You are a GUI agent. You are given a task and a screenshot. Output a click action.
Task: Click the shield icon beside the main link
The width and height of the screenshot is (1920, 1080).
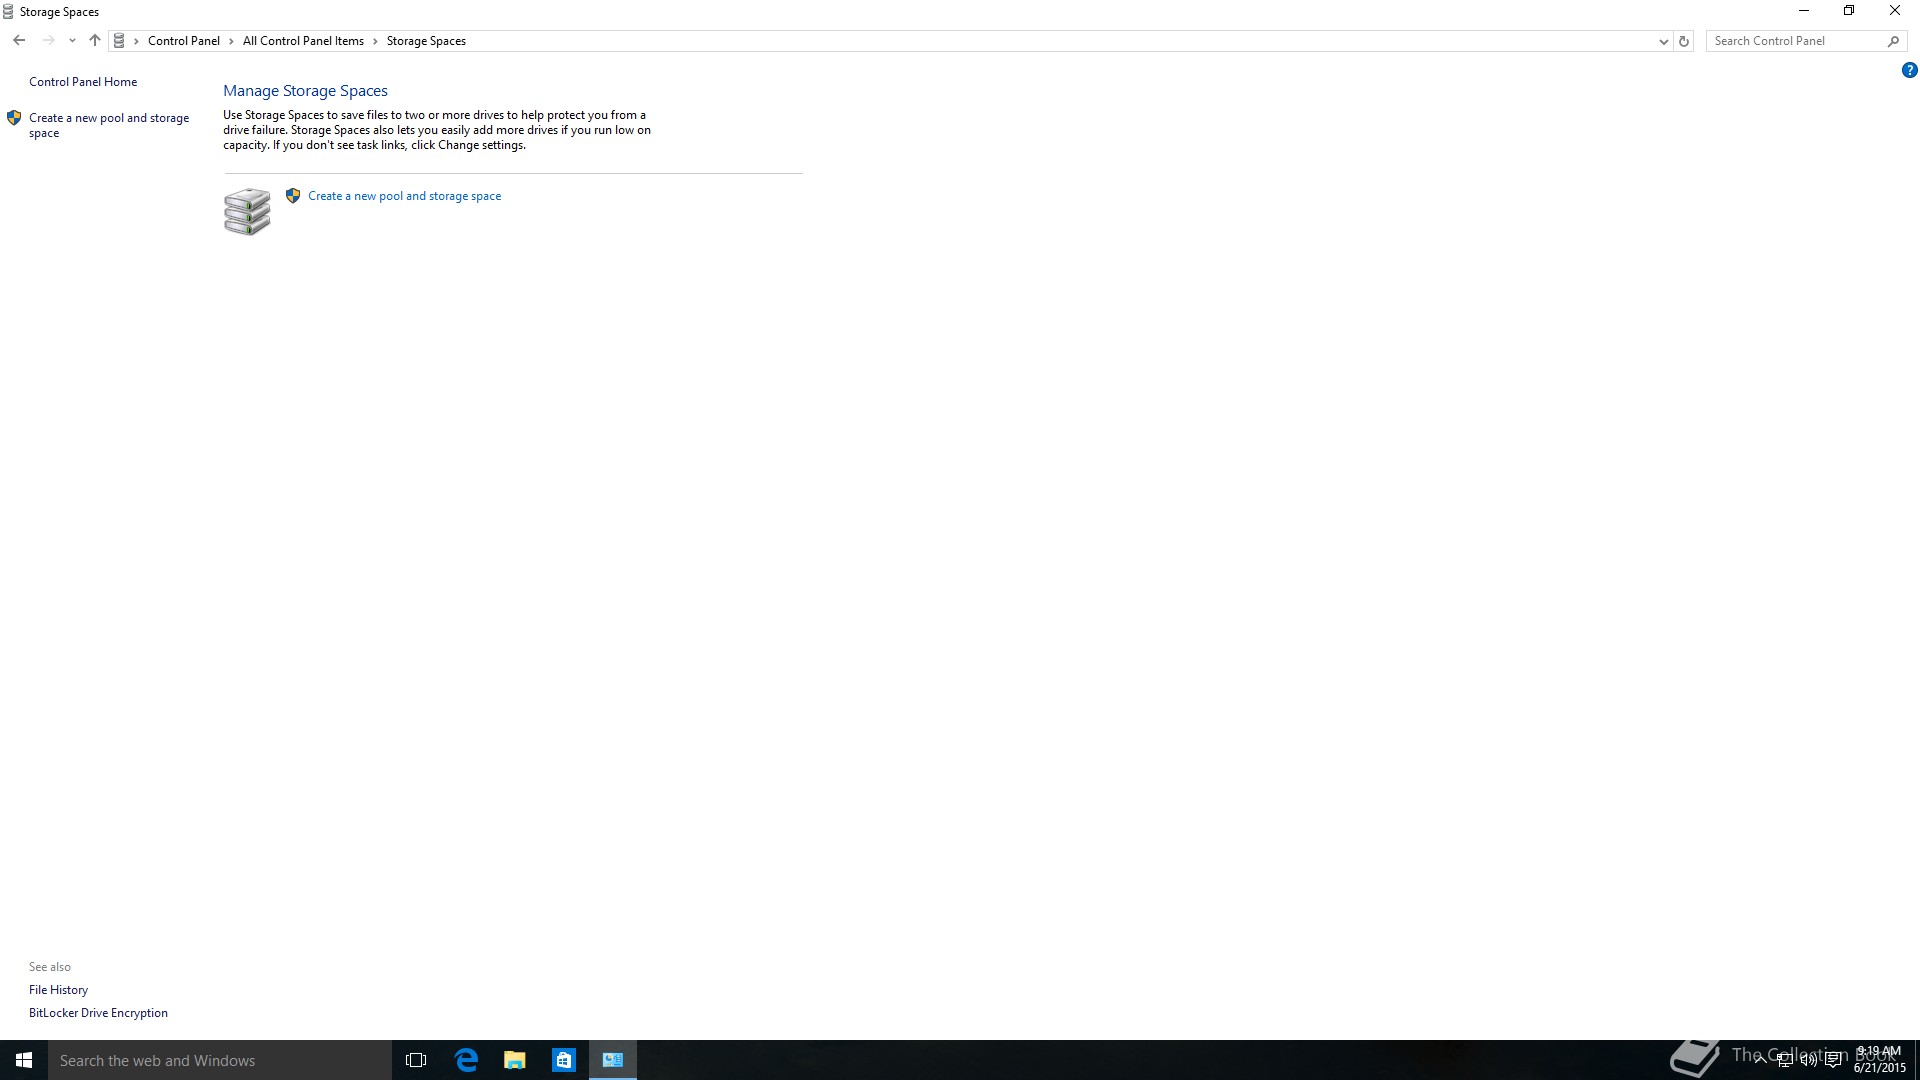pos(293,196)
